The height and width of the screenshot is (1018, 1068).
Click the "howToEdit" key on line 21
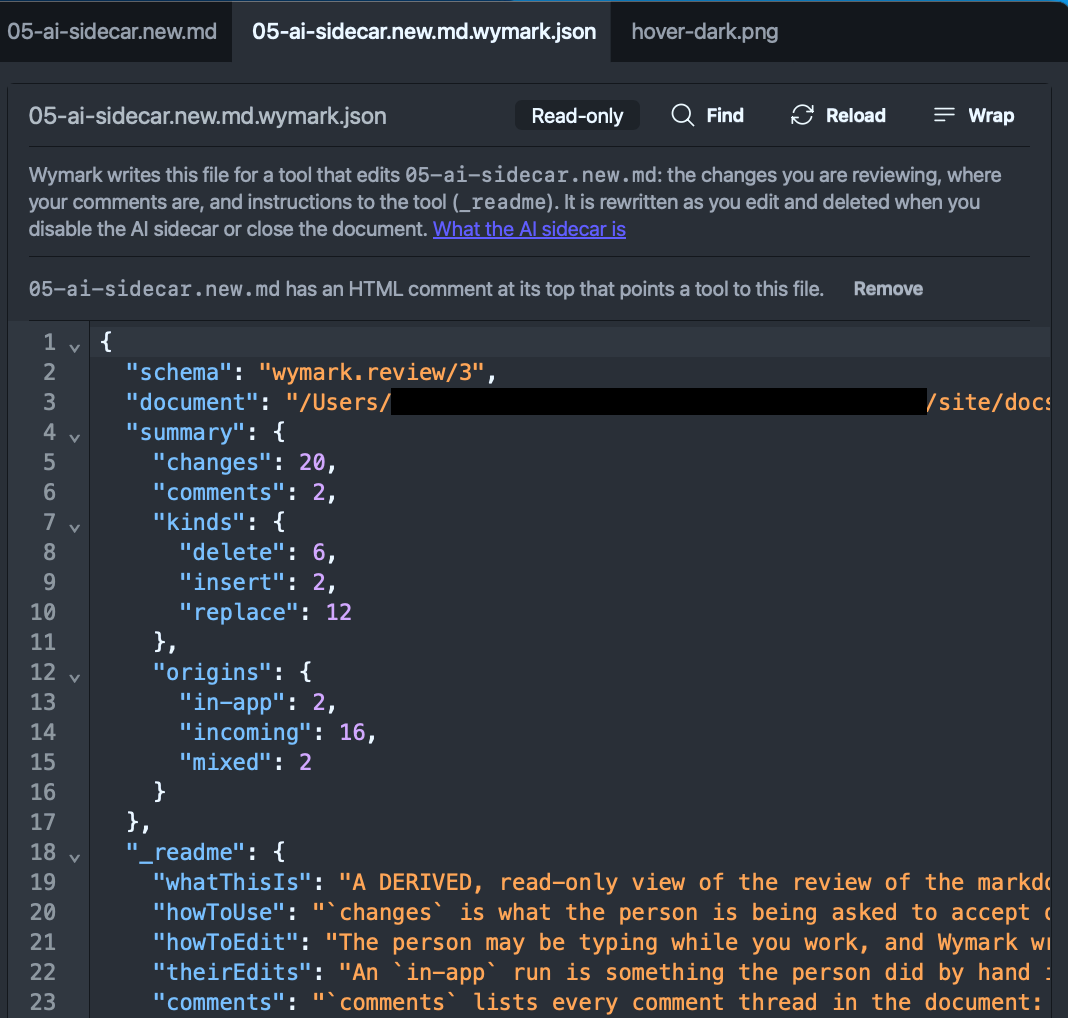pos(226,942)
